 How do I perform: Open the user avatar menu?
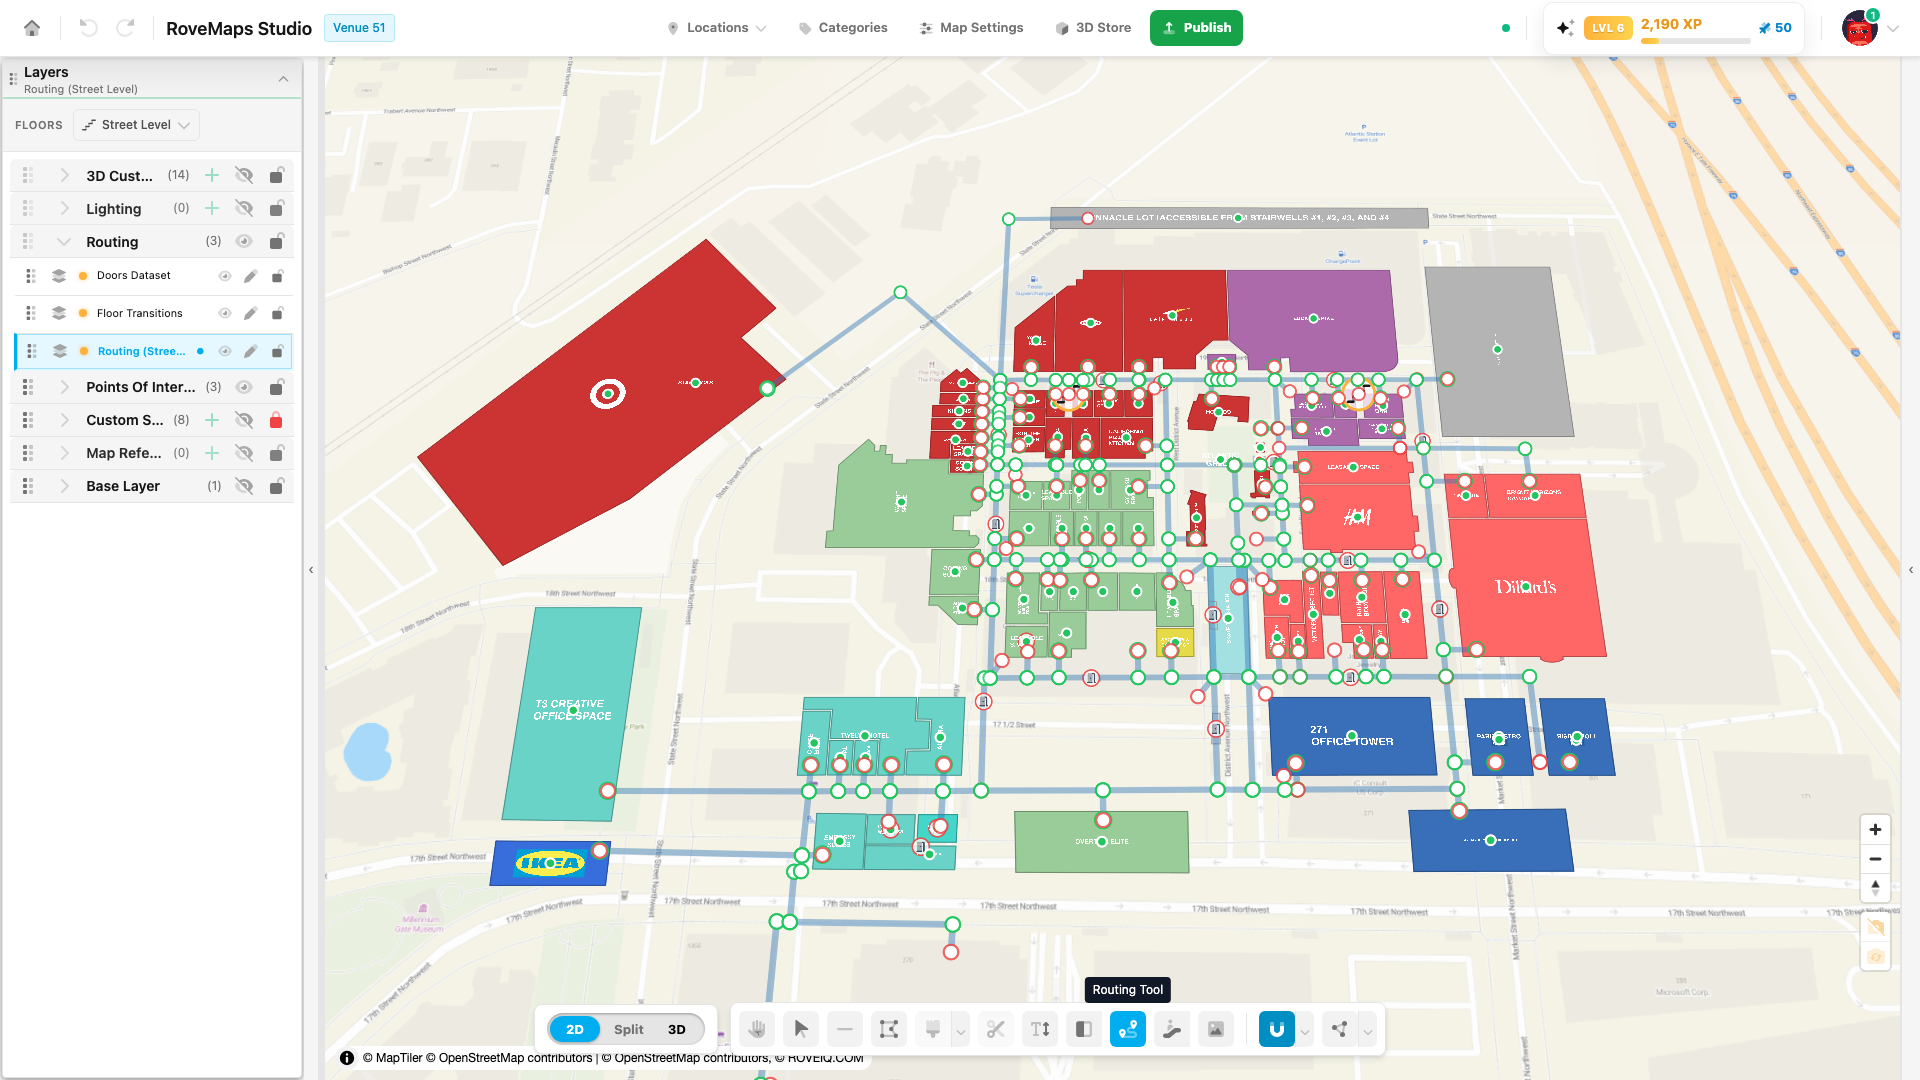[1860, 28]
